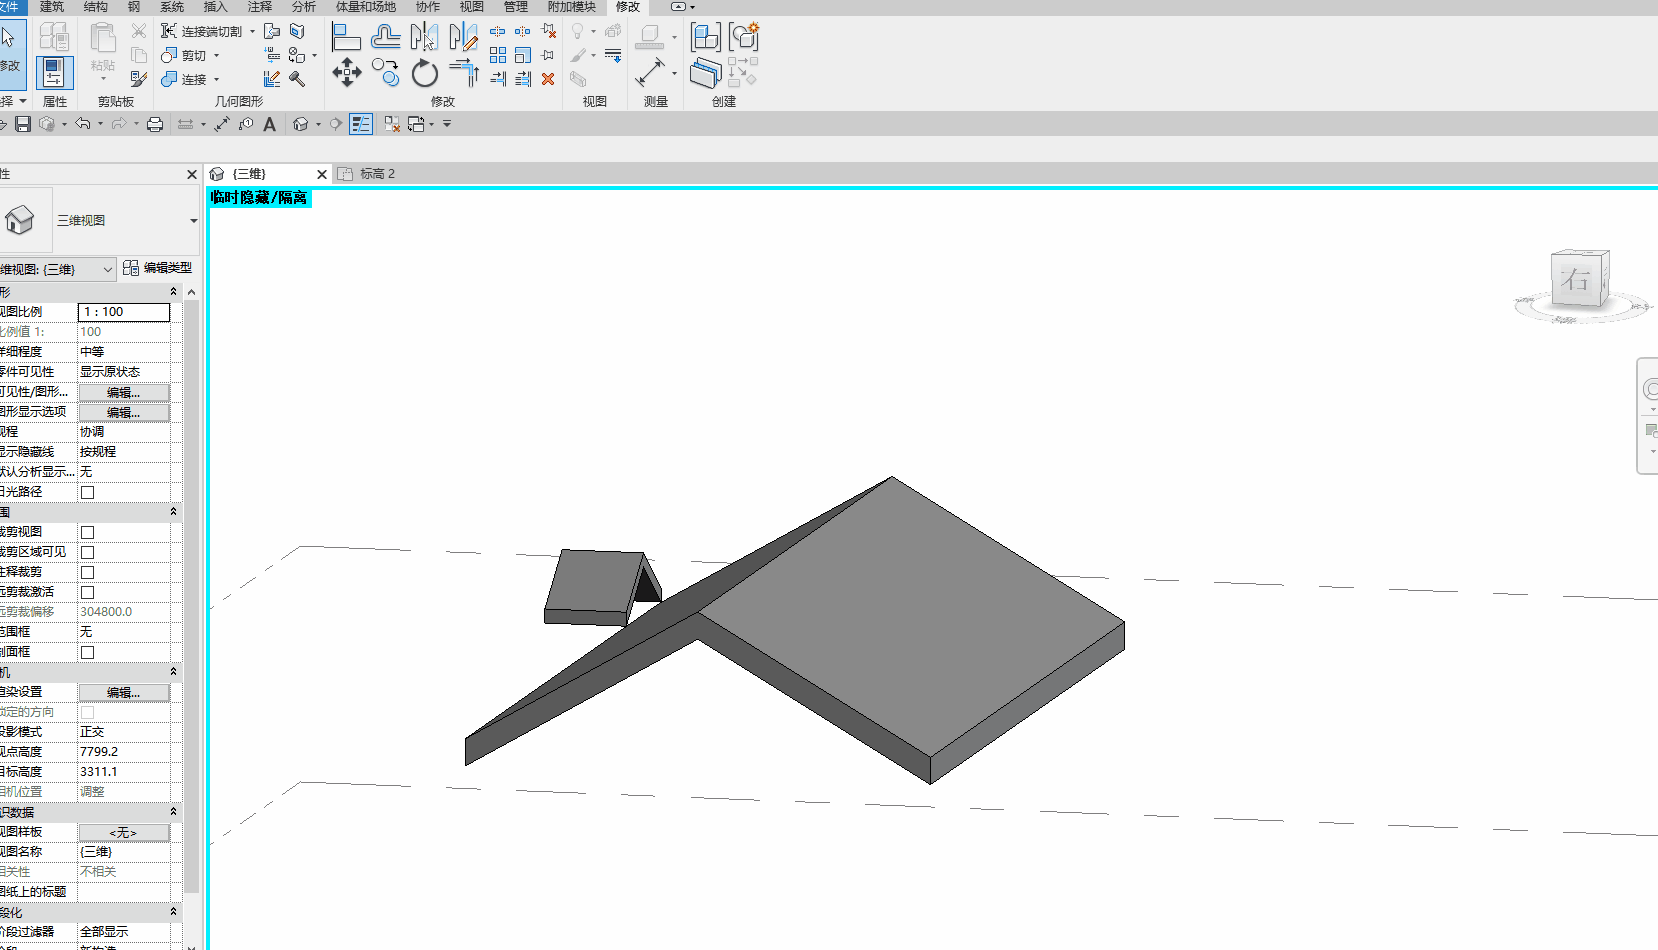Click the Save icon in quick access toolbar
The height and width of the screenshot is (950, 1658).
pos(23,124)
